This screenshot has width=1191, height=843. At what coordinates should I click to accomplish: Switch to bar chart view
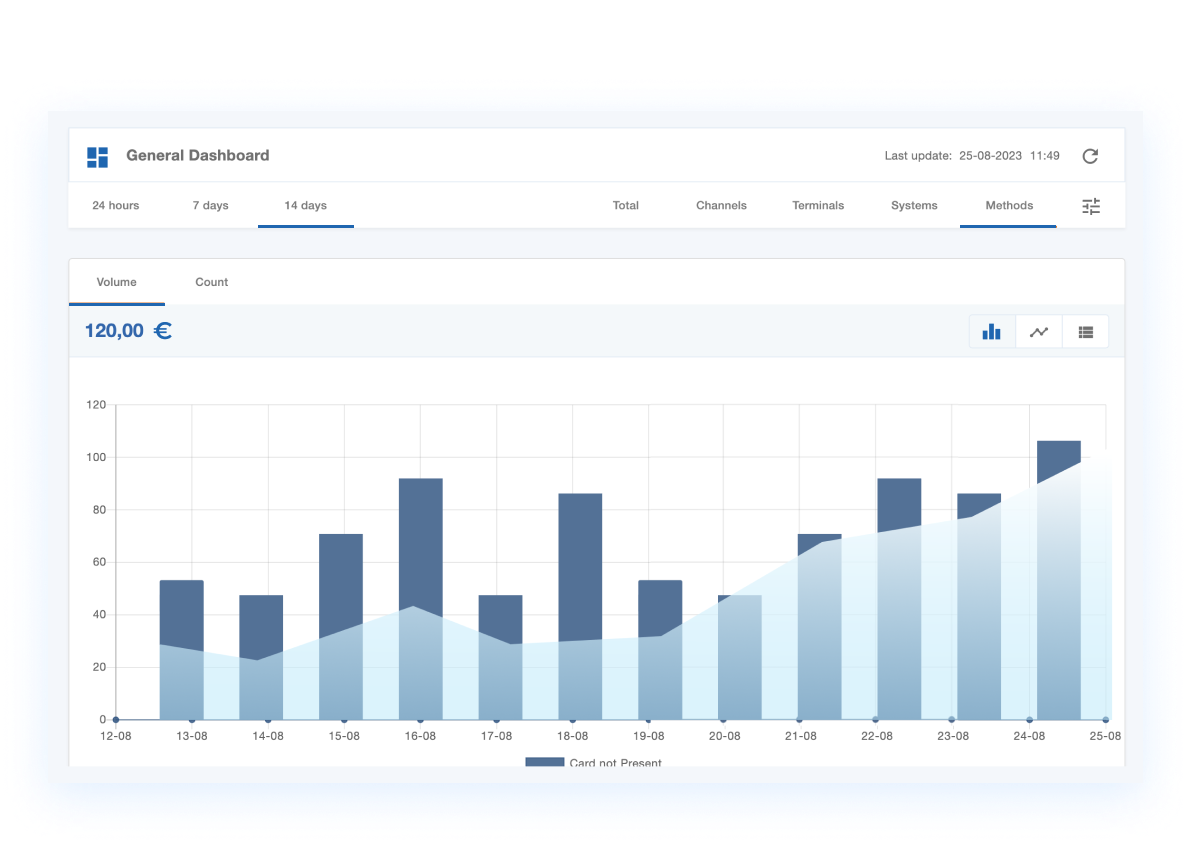click(991, 332)
